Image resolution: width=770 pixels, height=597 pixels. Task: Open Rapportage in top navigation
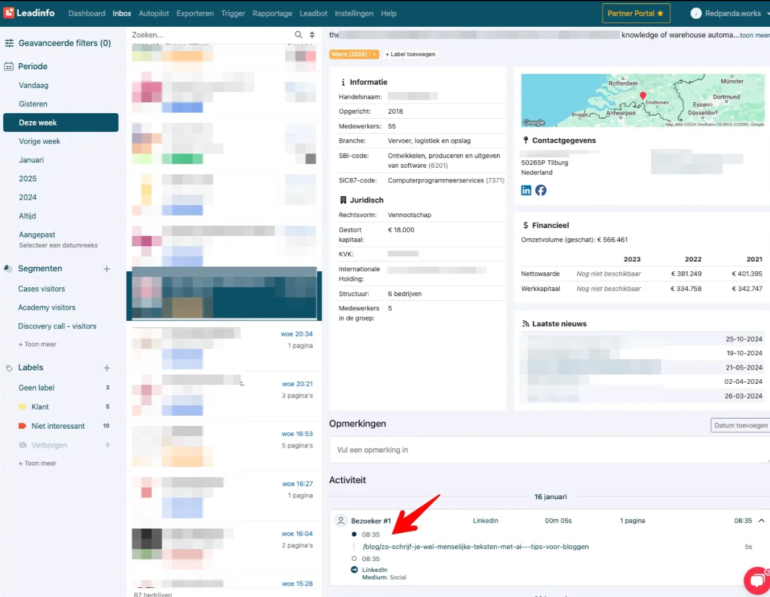click(272, 13)
